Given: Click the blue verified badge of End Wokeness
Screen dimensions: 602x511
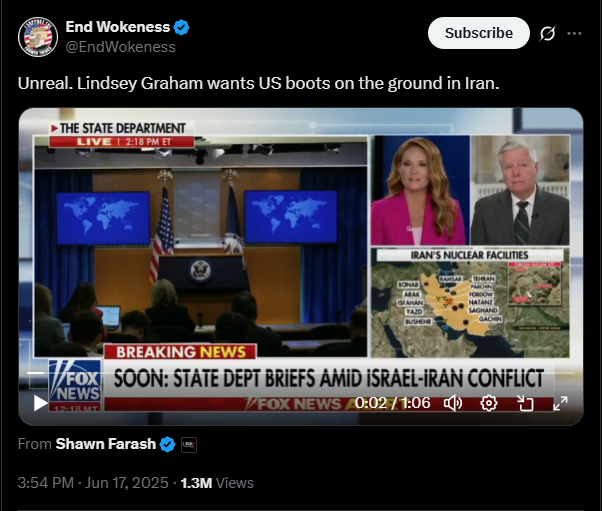Looking at the screenshot, I should coord(181,27).
